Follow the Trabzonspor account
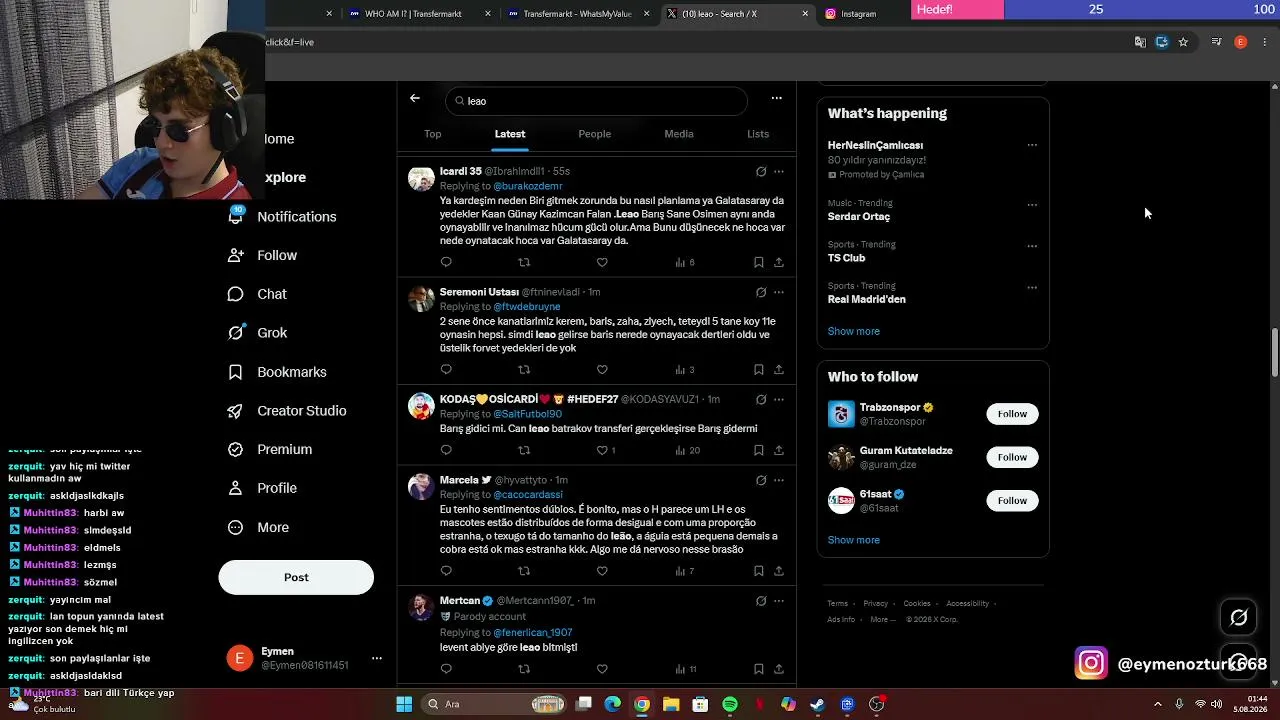1280x720 pixels. (x=1012, y=414)
